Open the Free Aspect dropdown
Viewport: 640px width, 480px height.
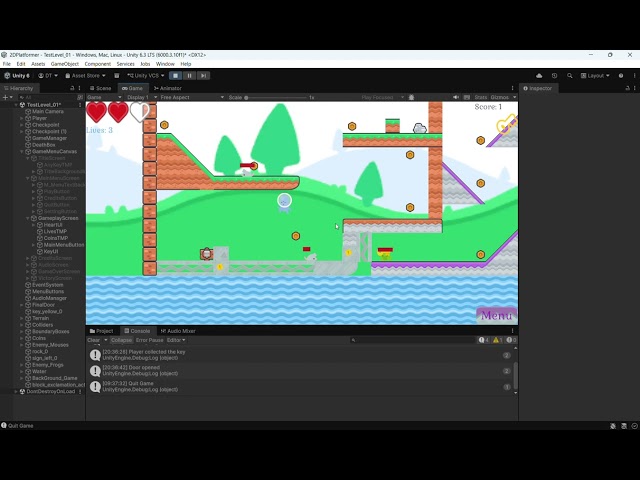tap(192, 98)
